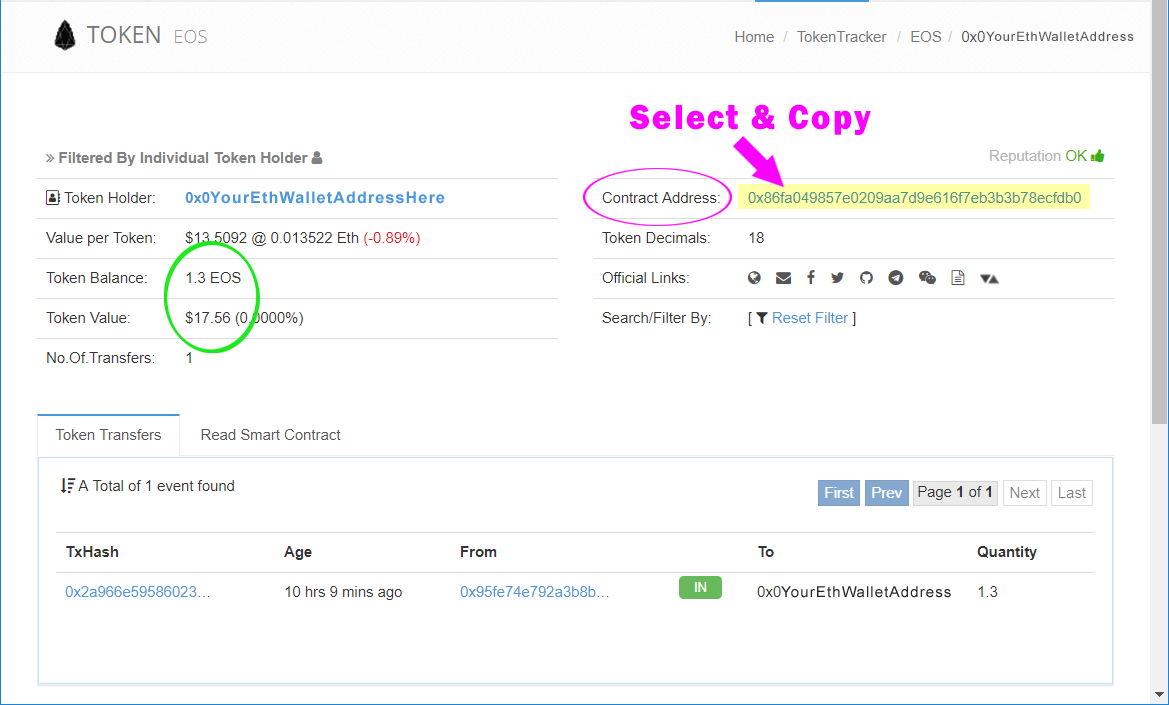The image size is (1169, 705).
Task: Open sender address 0x95fe74e792a3b8b...
Action: tap(534, 592)
